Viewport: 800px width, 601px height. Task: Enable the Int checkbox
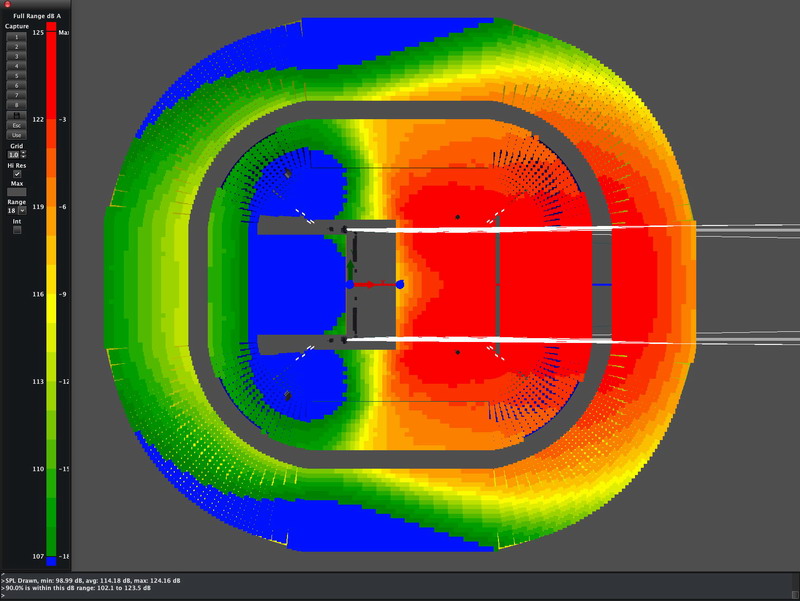point(17,230)
